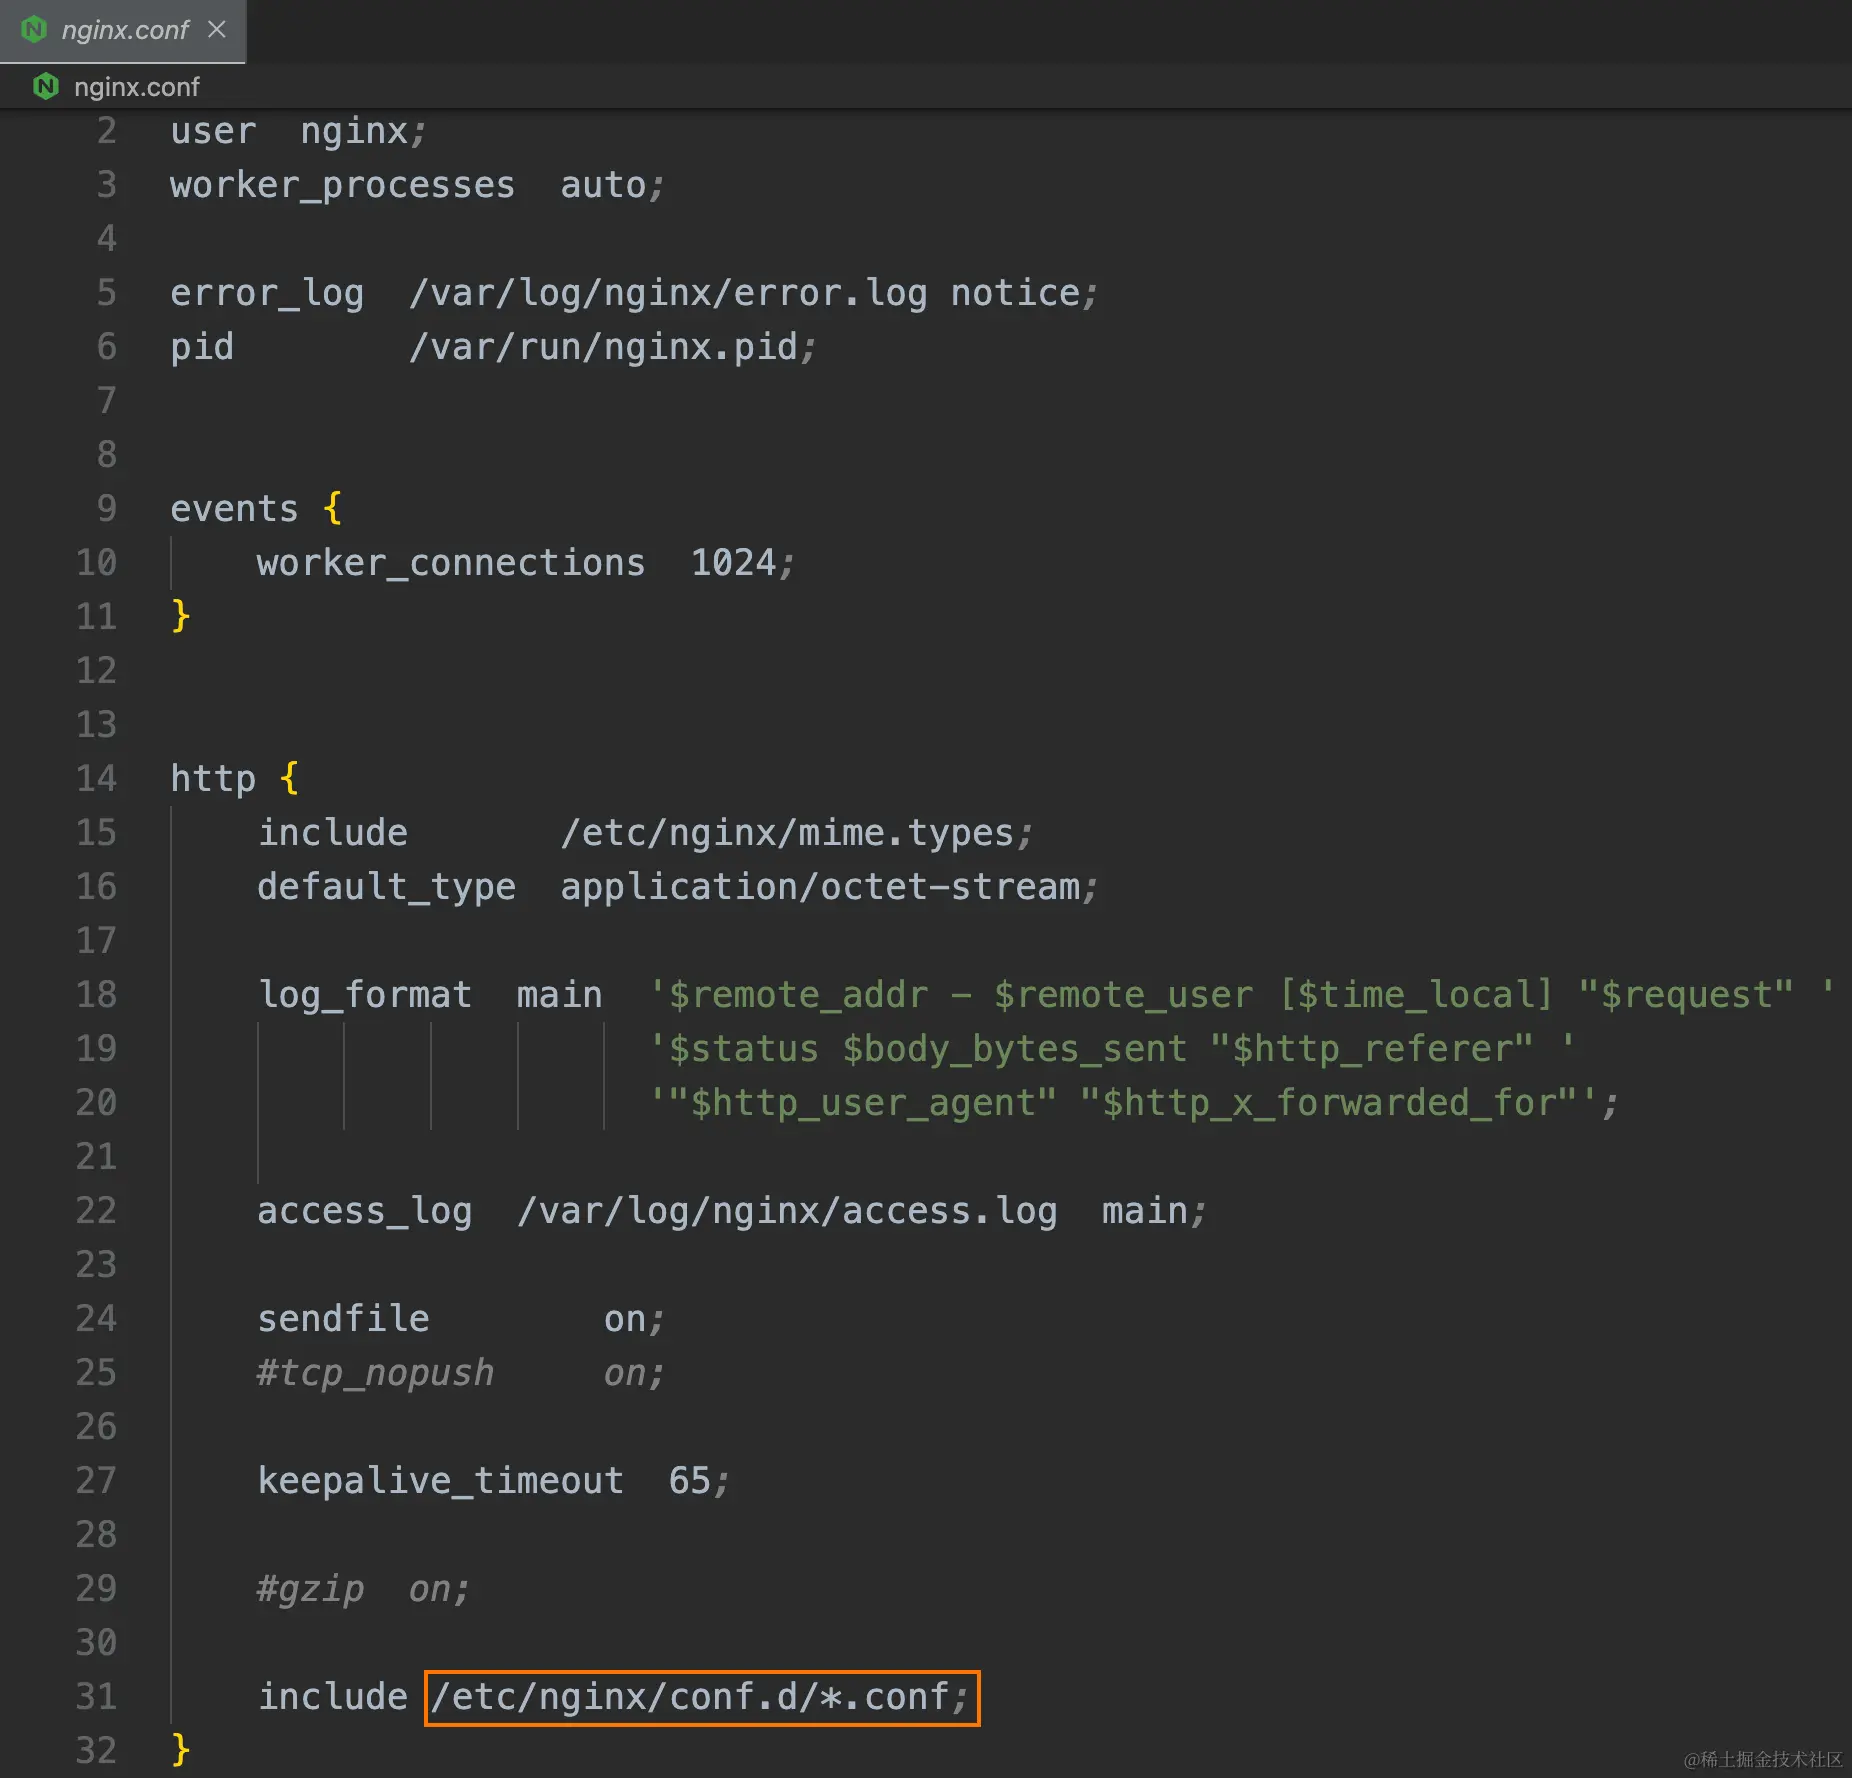Click the 'error_log' directive
Screen dimensions: 1852x1778
[x=267, y=293]
